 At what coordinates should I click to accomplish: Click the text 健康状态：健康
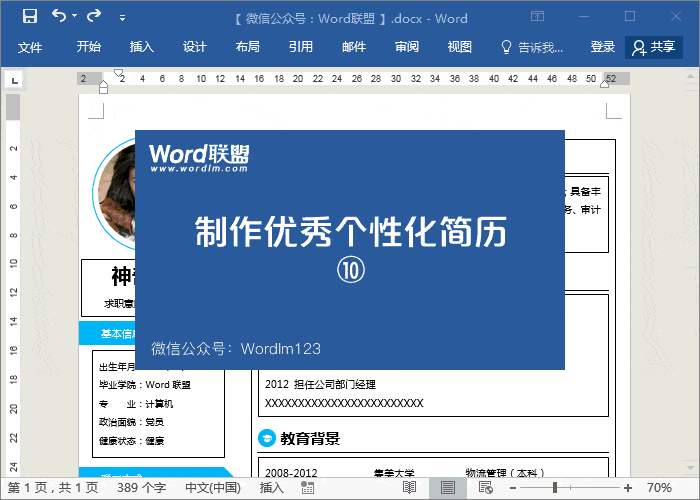(x=131, y=441)
